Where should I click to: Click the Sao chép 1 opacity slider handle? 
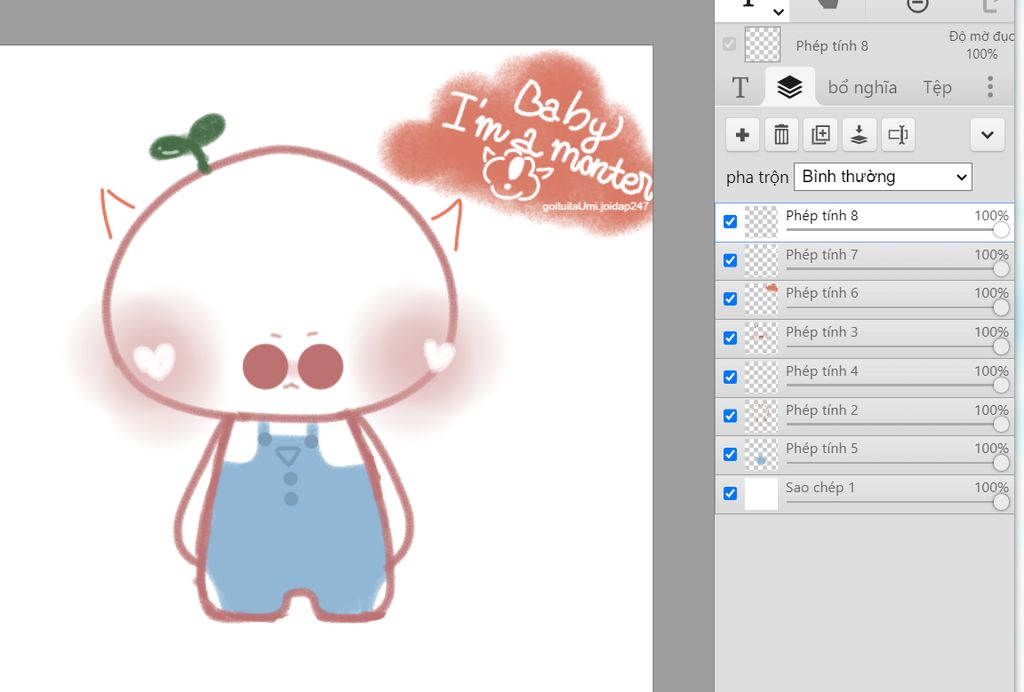click(1000, 502)
